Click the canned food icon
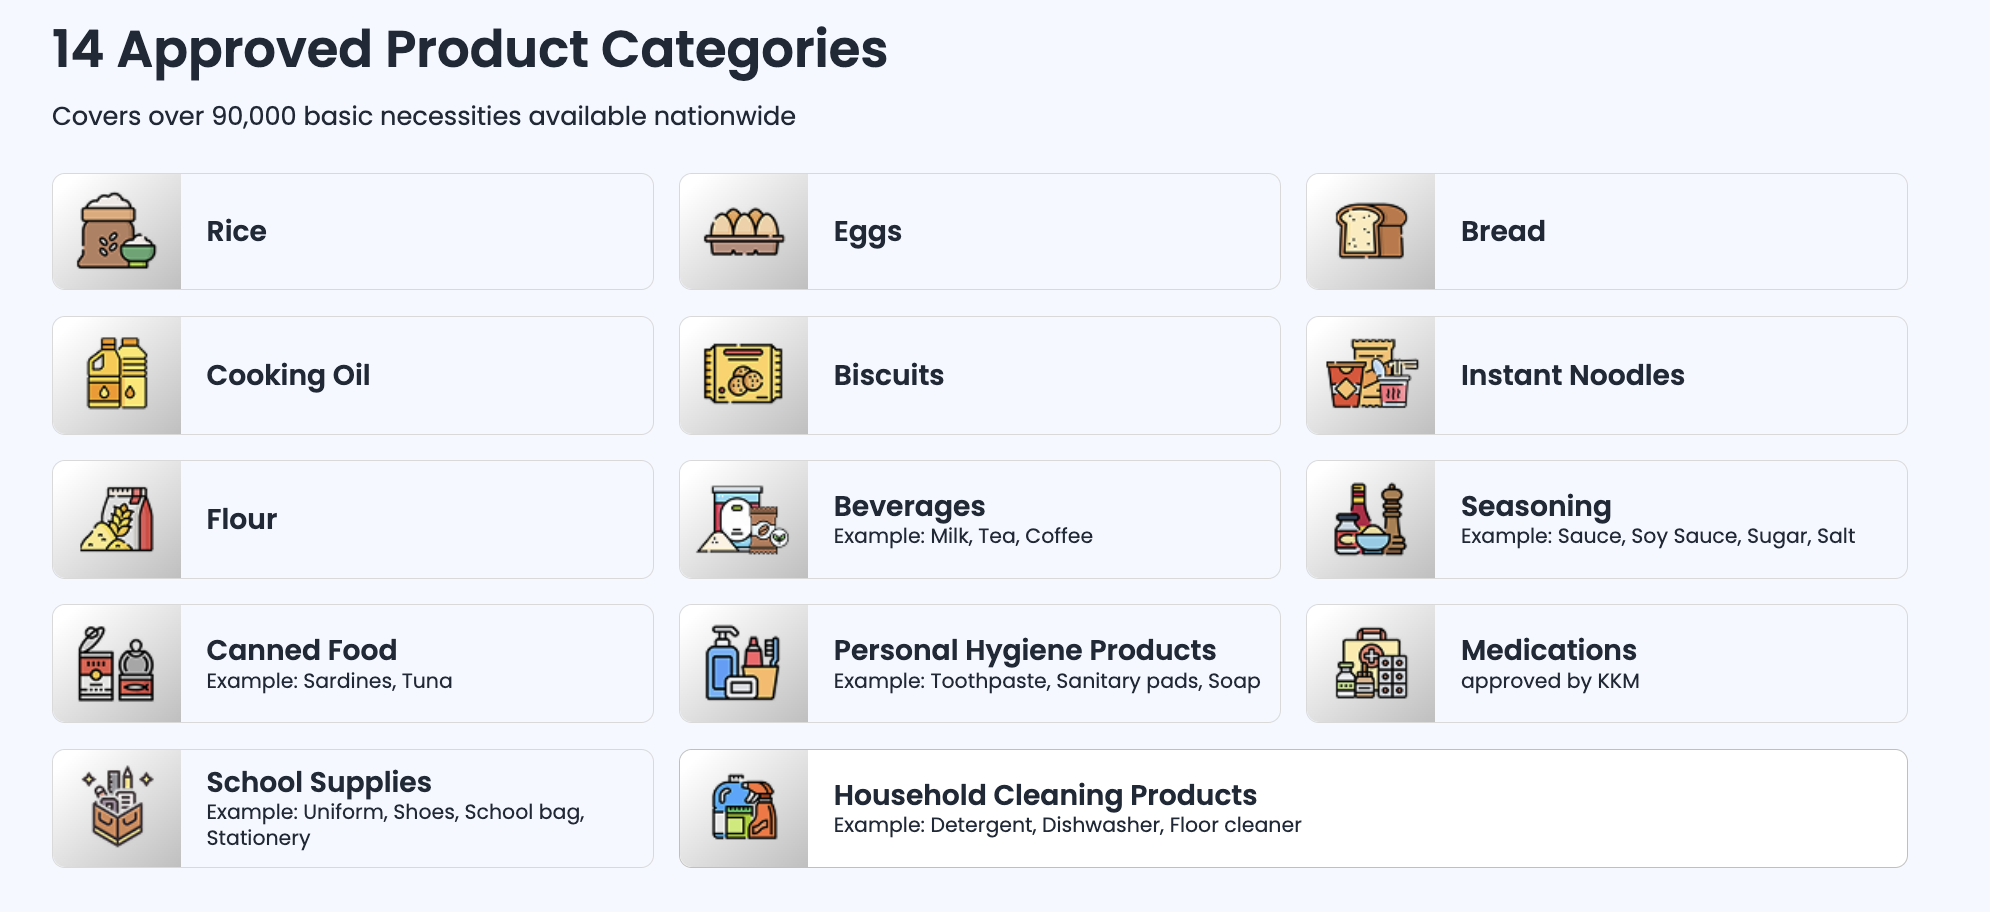1990x912 pixels. click(117, 663)
